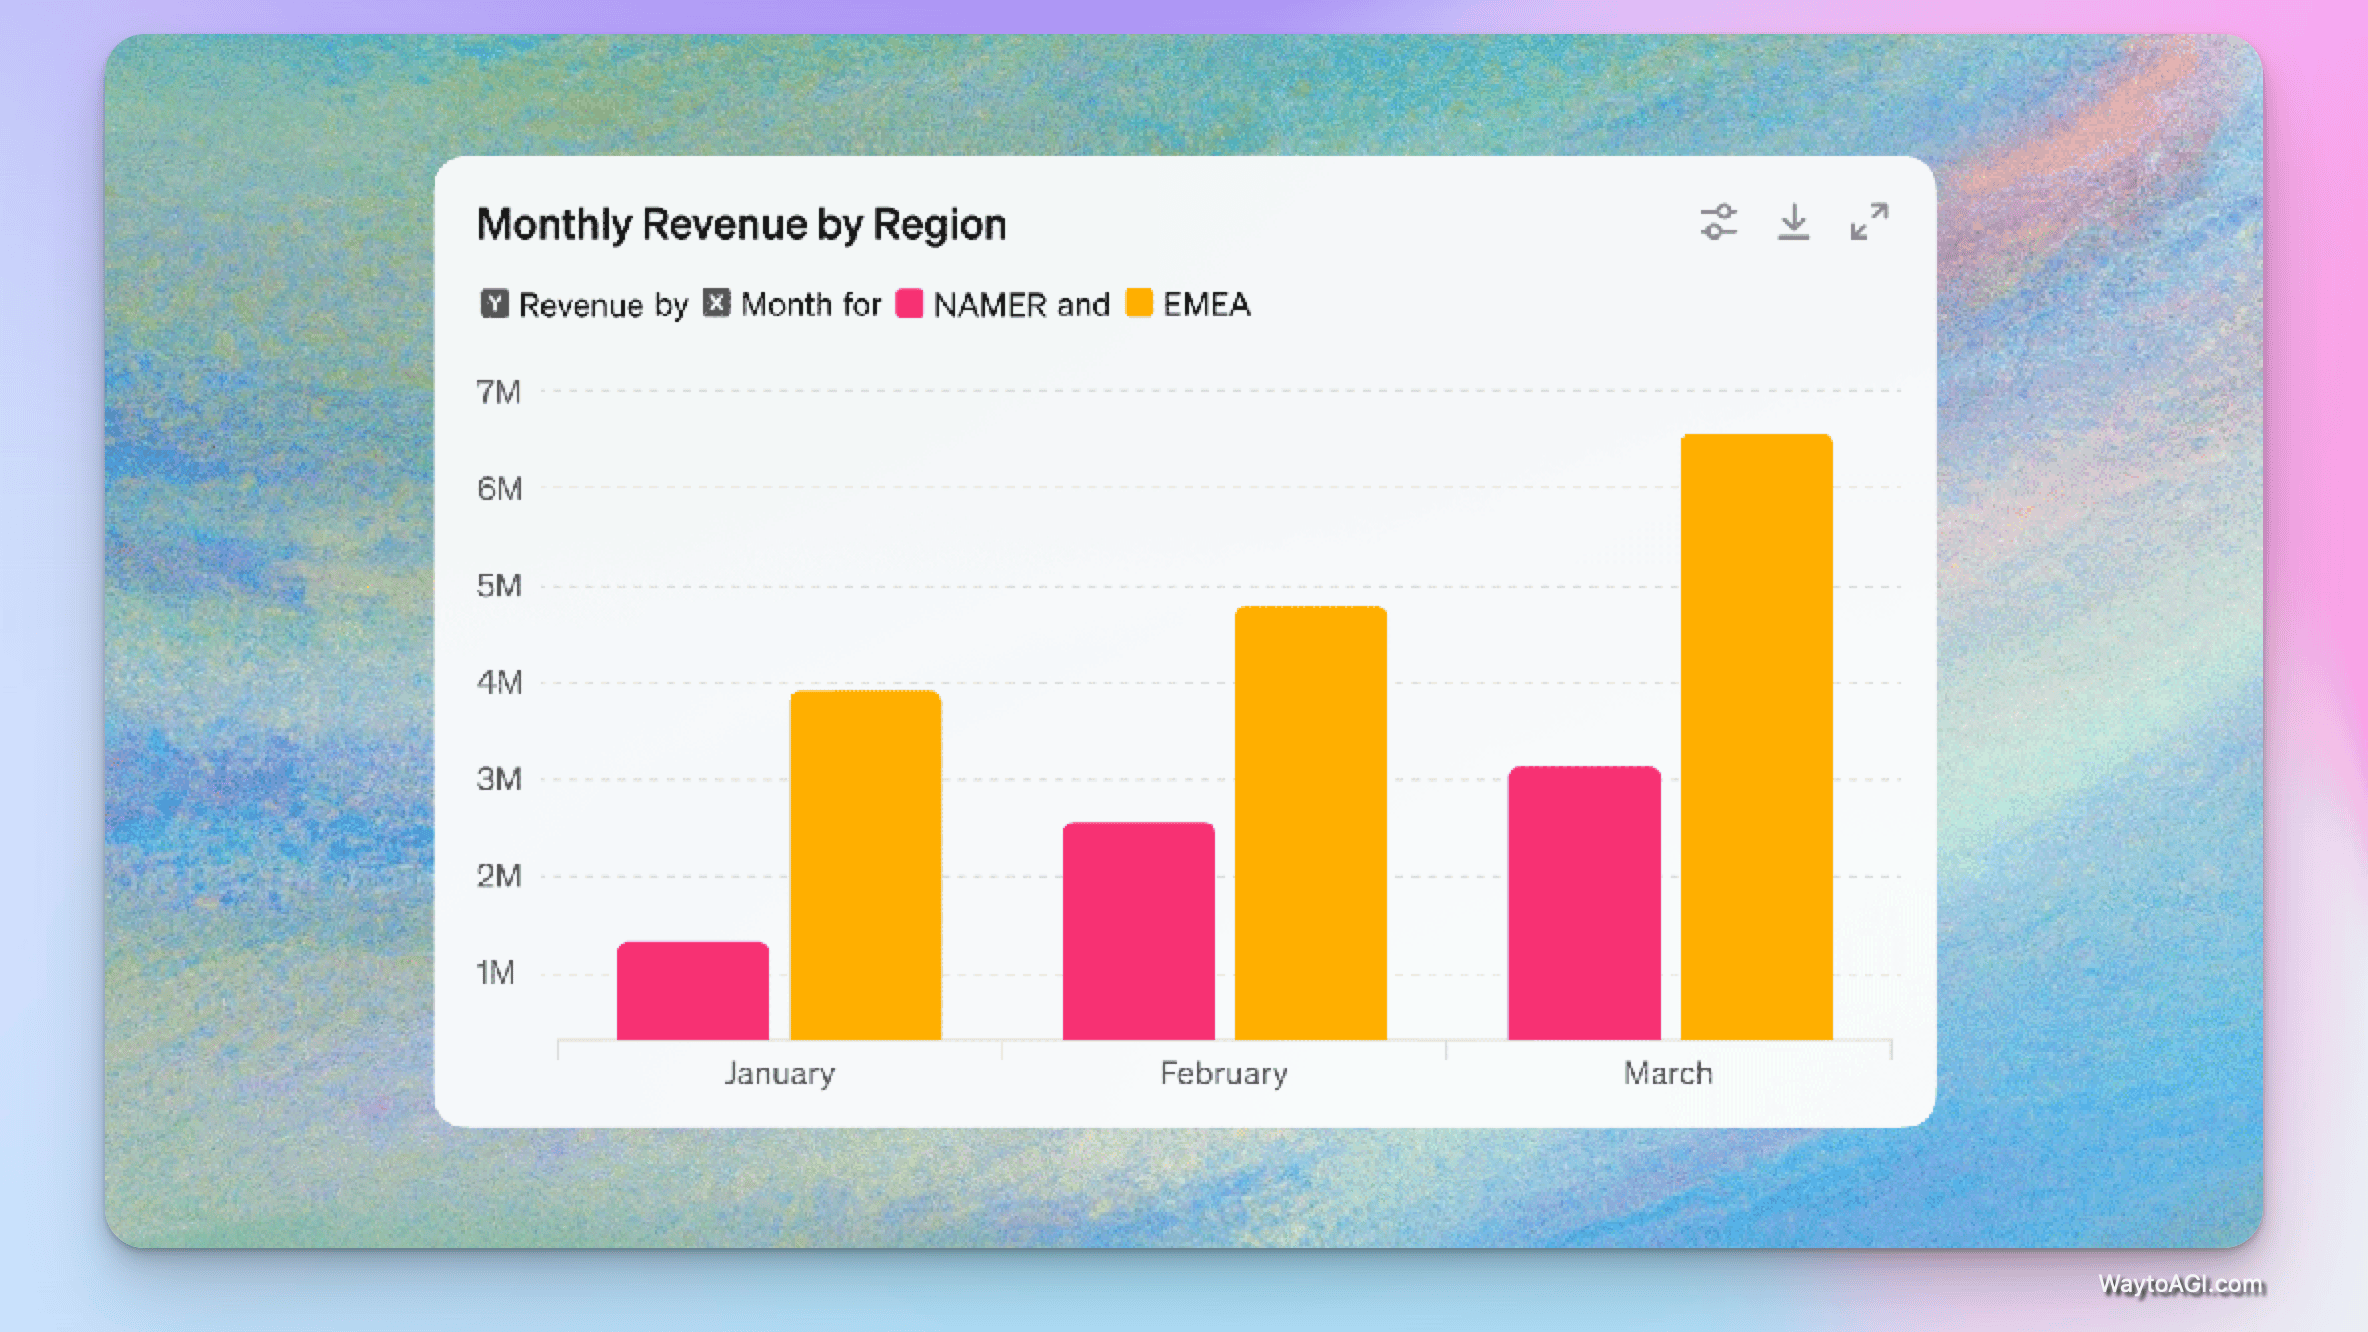Select the February EMEA orange bar

pos(1311,823)
